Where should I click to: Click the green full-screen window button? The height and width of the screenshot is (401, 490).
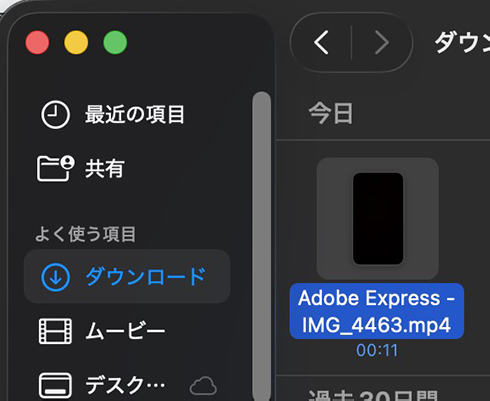coord(115,42)
